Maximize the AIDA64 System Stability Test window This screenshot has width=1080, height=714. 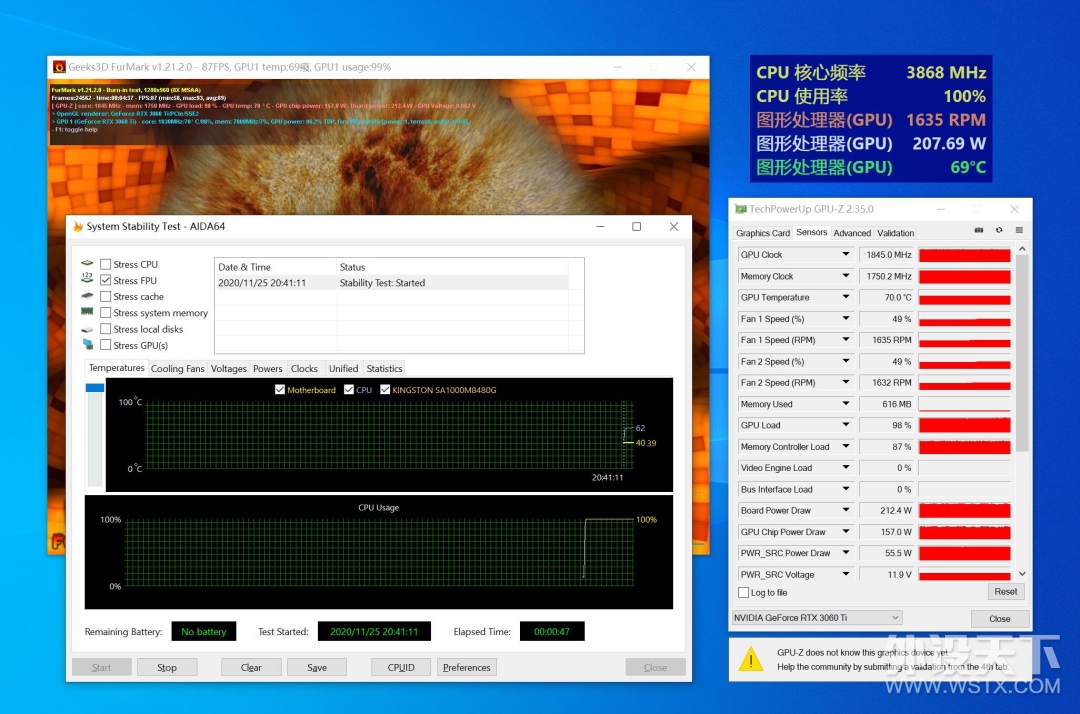pos(636,227)
